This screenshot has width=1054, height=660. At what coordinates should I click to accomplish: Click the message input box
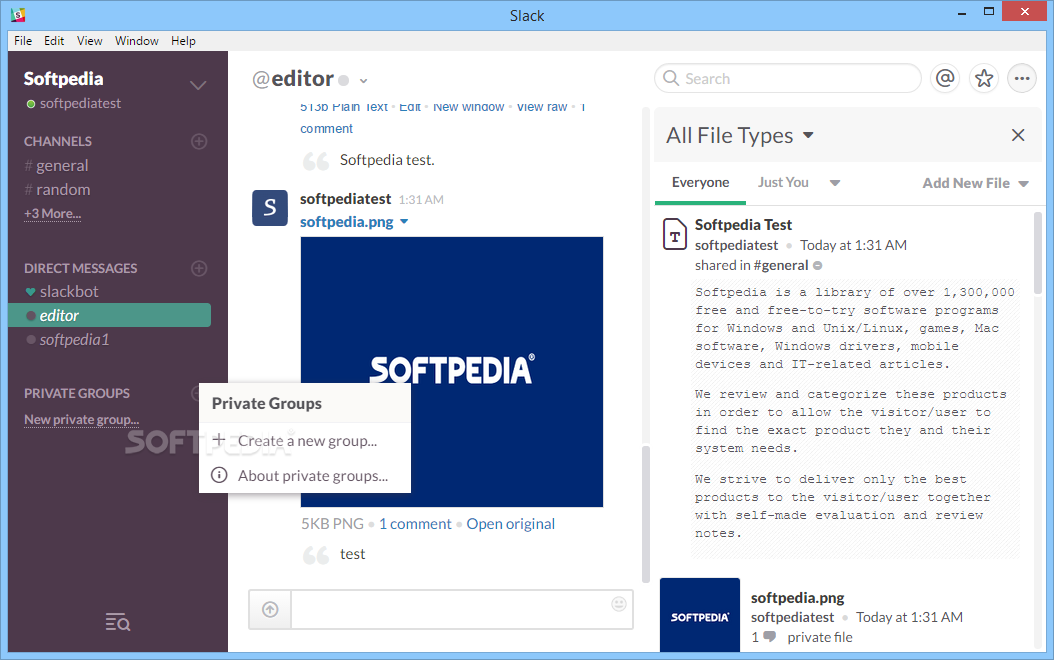pyautogui.click(x=462, y=610)
